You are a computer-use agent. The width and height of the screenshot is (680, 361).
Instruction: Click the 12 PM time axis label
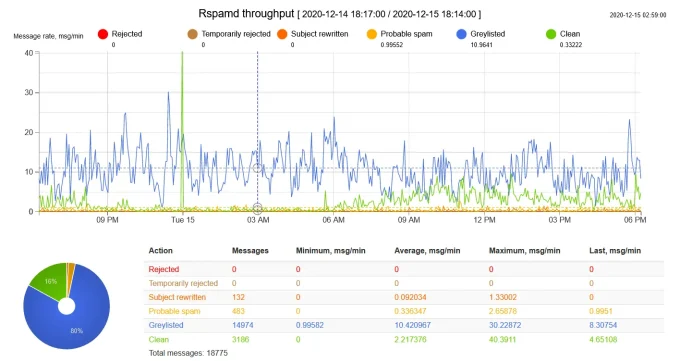484,220
